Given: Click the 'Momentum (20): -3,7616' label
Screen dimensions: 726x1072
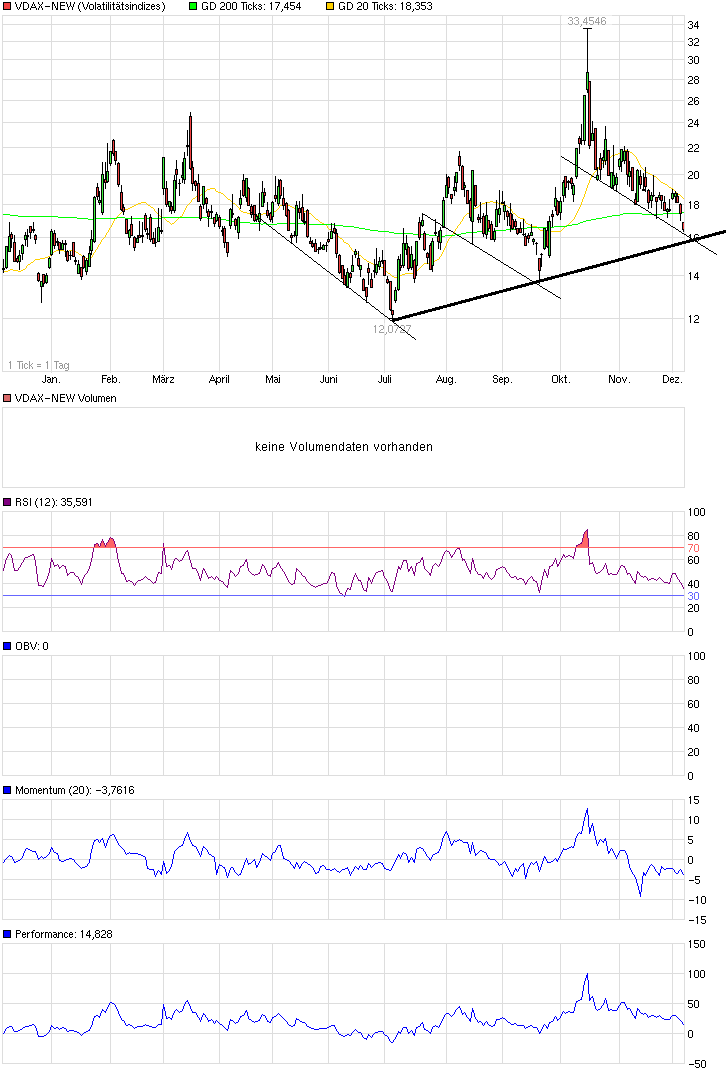Looking at the screenshot, I should point(75,790).
